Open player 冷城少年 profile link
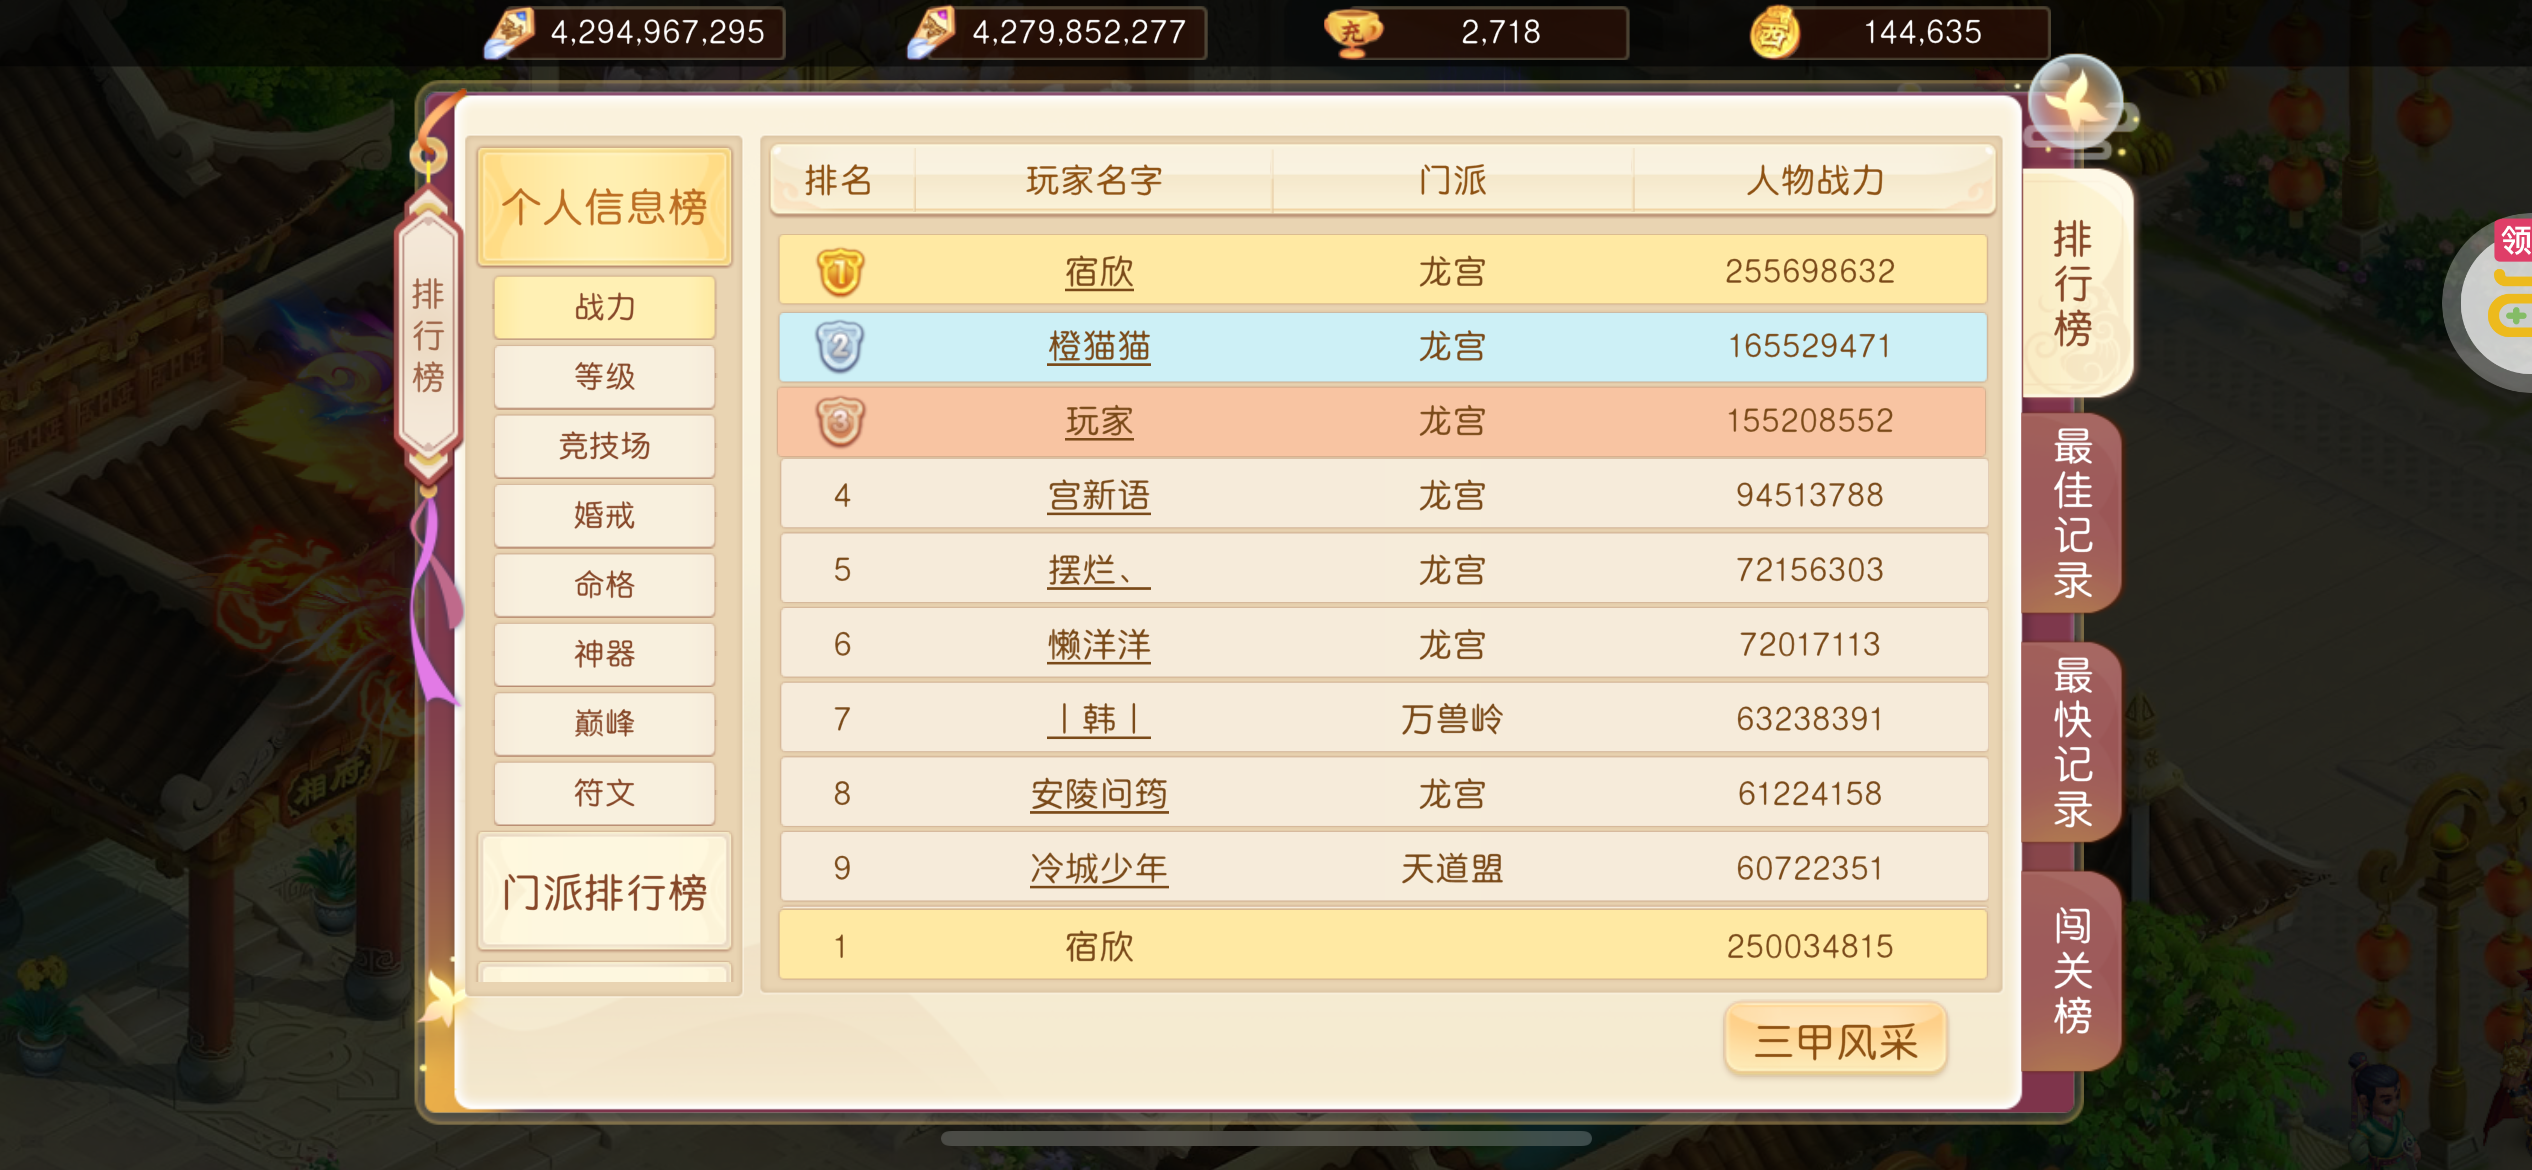 (x=1098, y=868)
